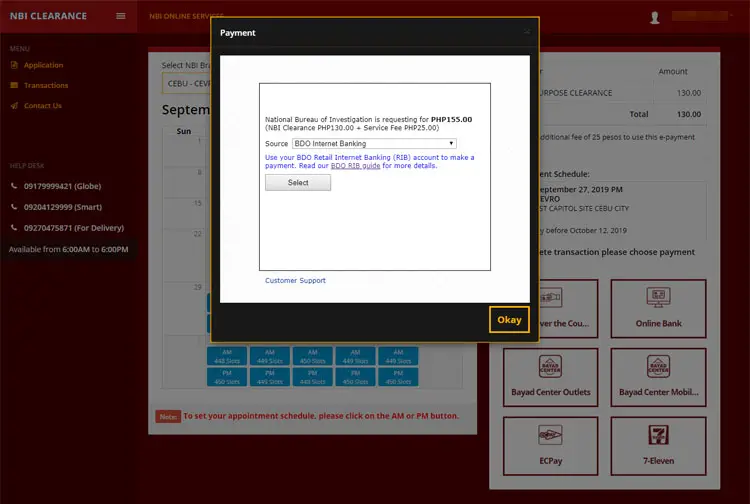Screen dimensions: 750x504
Task: Click the red Note badge
Action: [x=168, y=416]
